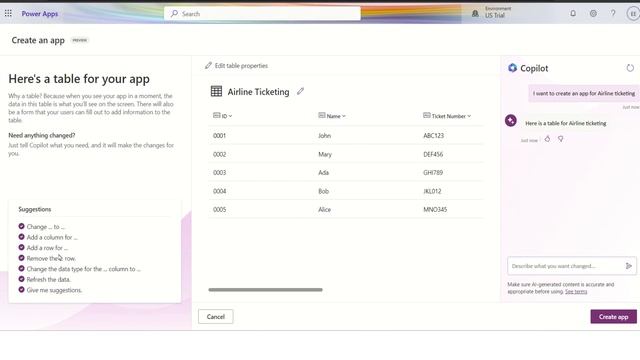Click the ID column type icon

click(217, 116)
